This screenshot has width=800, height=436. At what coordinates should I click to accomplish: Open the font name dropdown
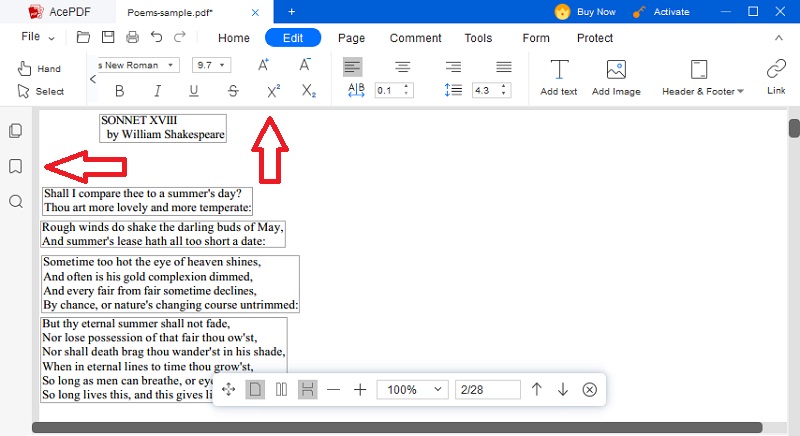click(170, 65)
